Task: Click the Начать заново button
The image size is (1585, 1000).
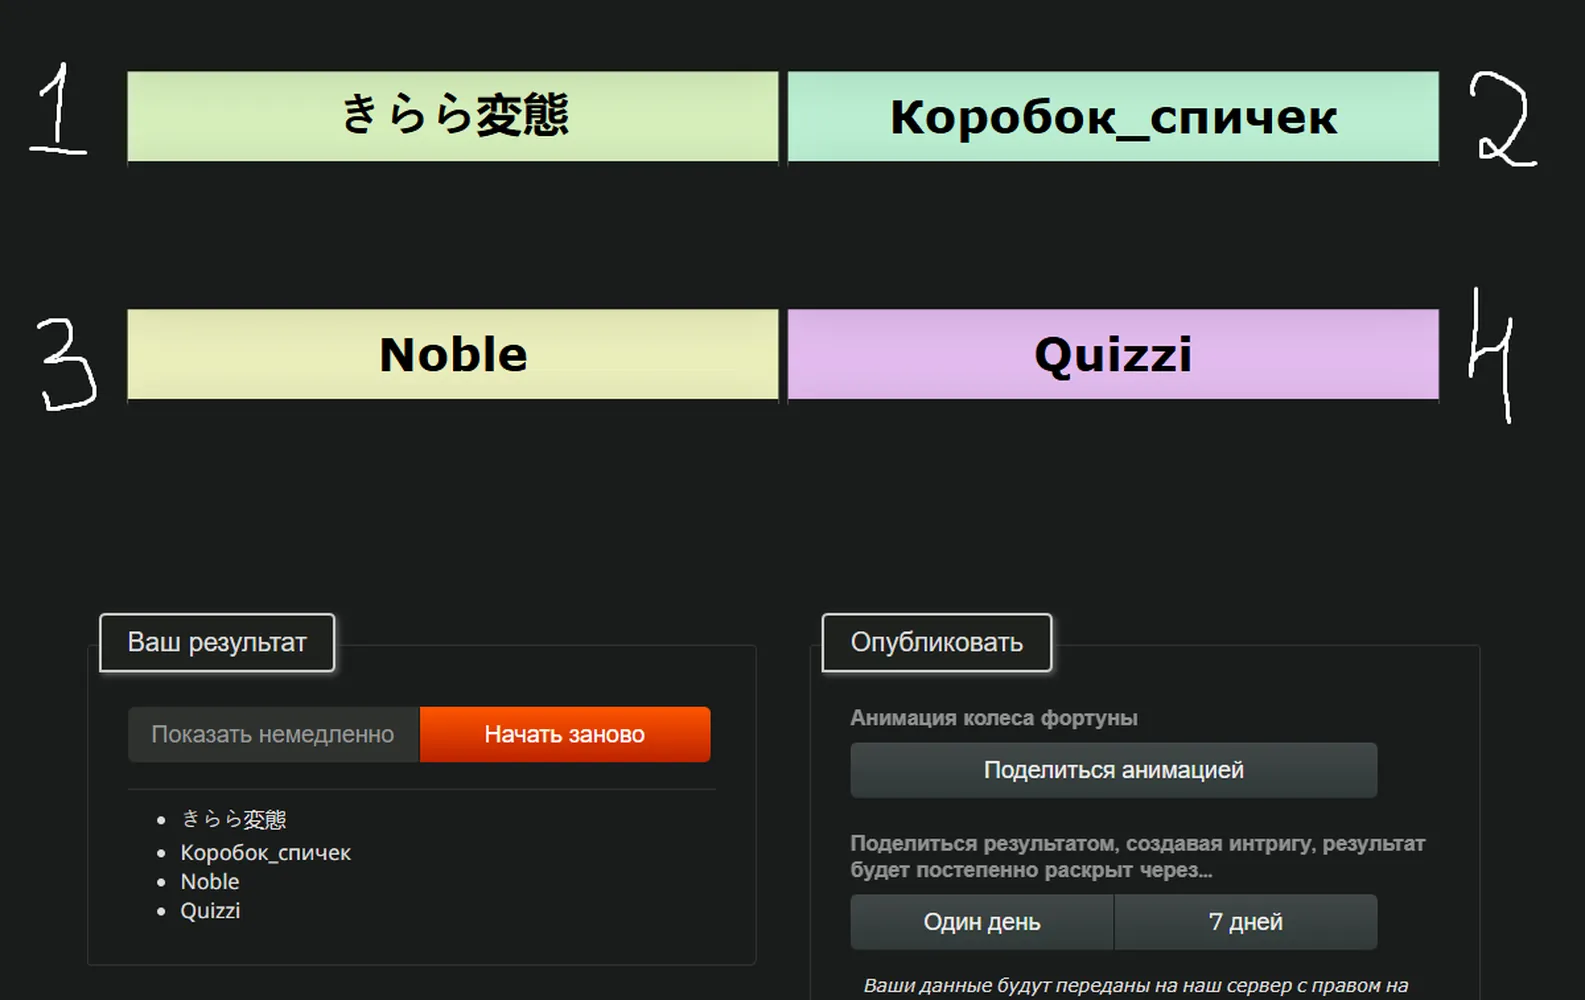Action: pyautogui.click(x=565, y=734)
